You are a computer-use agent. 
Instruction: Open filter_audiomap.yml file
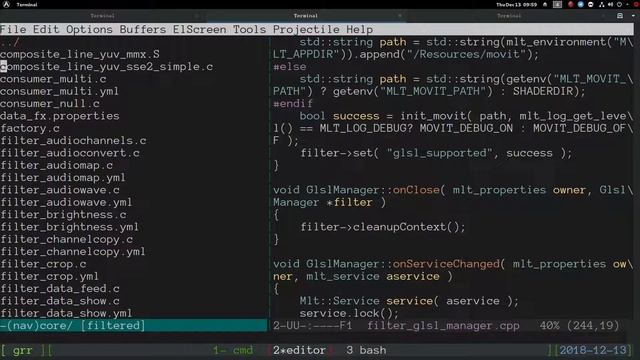click(x=63, y=178)
